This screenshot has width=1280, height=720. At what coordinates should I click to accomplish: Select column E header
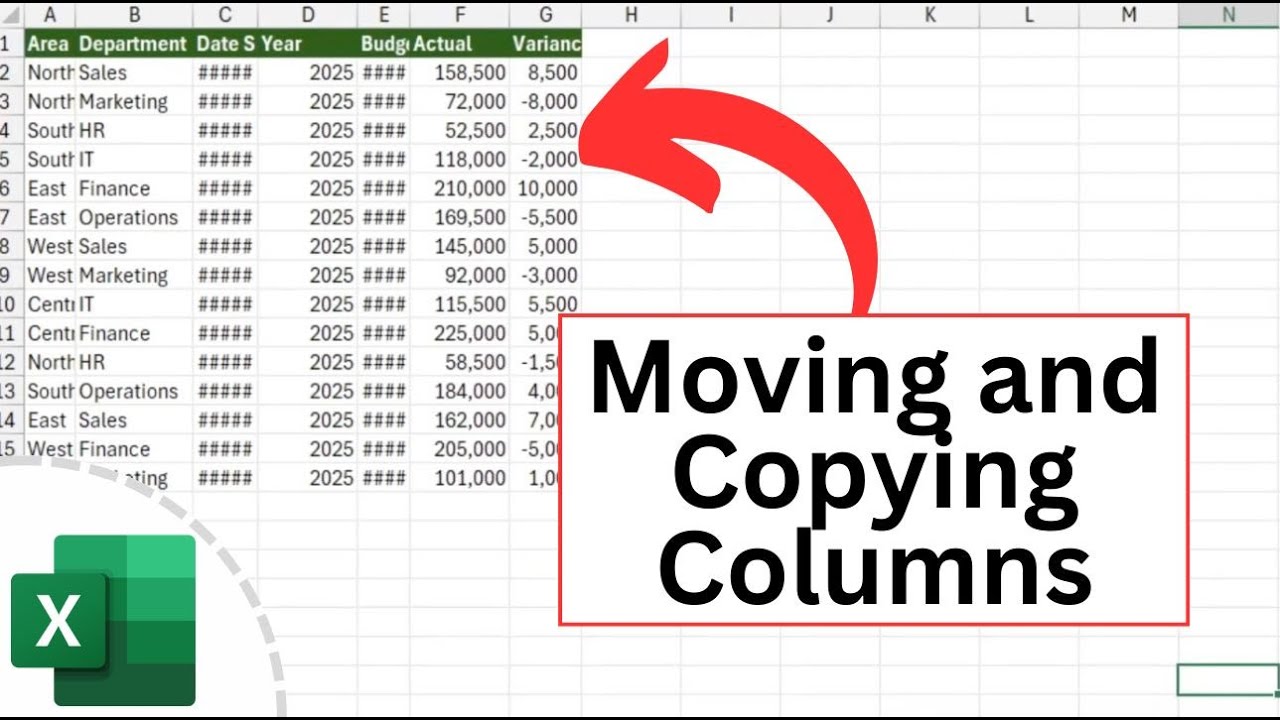pyautogui.click(x=384, y=14)
